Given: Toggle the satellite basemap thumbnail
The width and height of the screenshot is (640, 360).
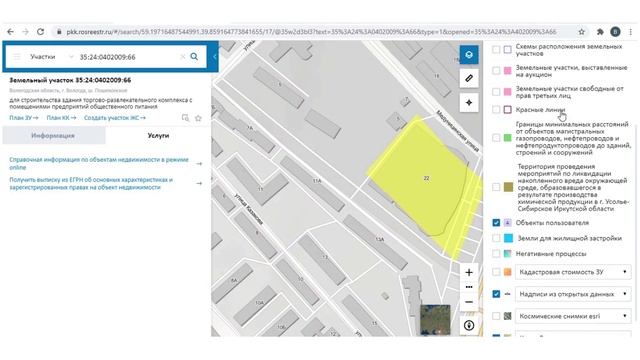Looking at the screenshot, I should (x=436, y=320).
